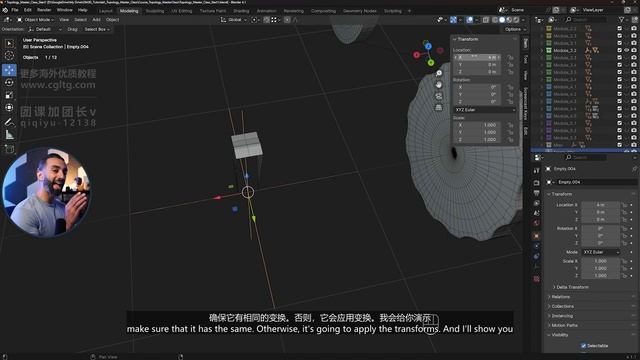Screen dimensions: 640x360
Task: Open the Tool properties tab icon
Action: pyautogui.click(x=536, y=171)
